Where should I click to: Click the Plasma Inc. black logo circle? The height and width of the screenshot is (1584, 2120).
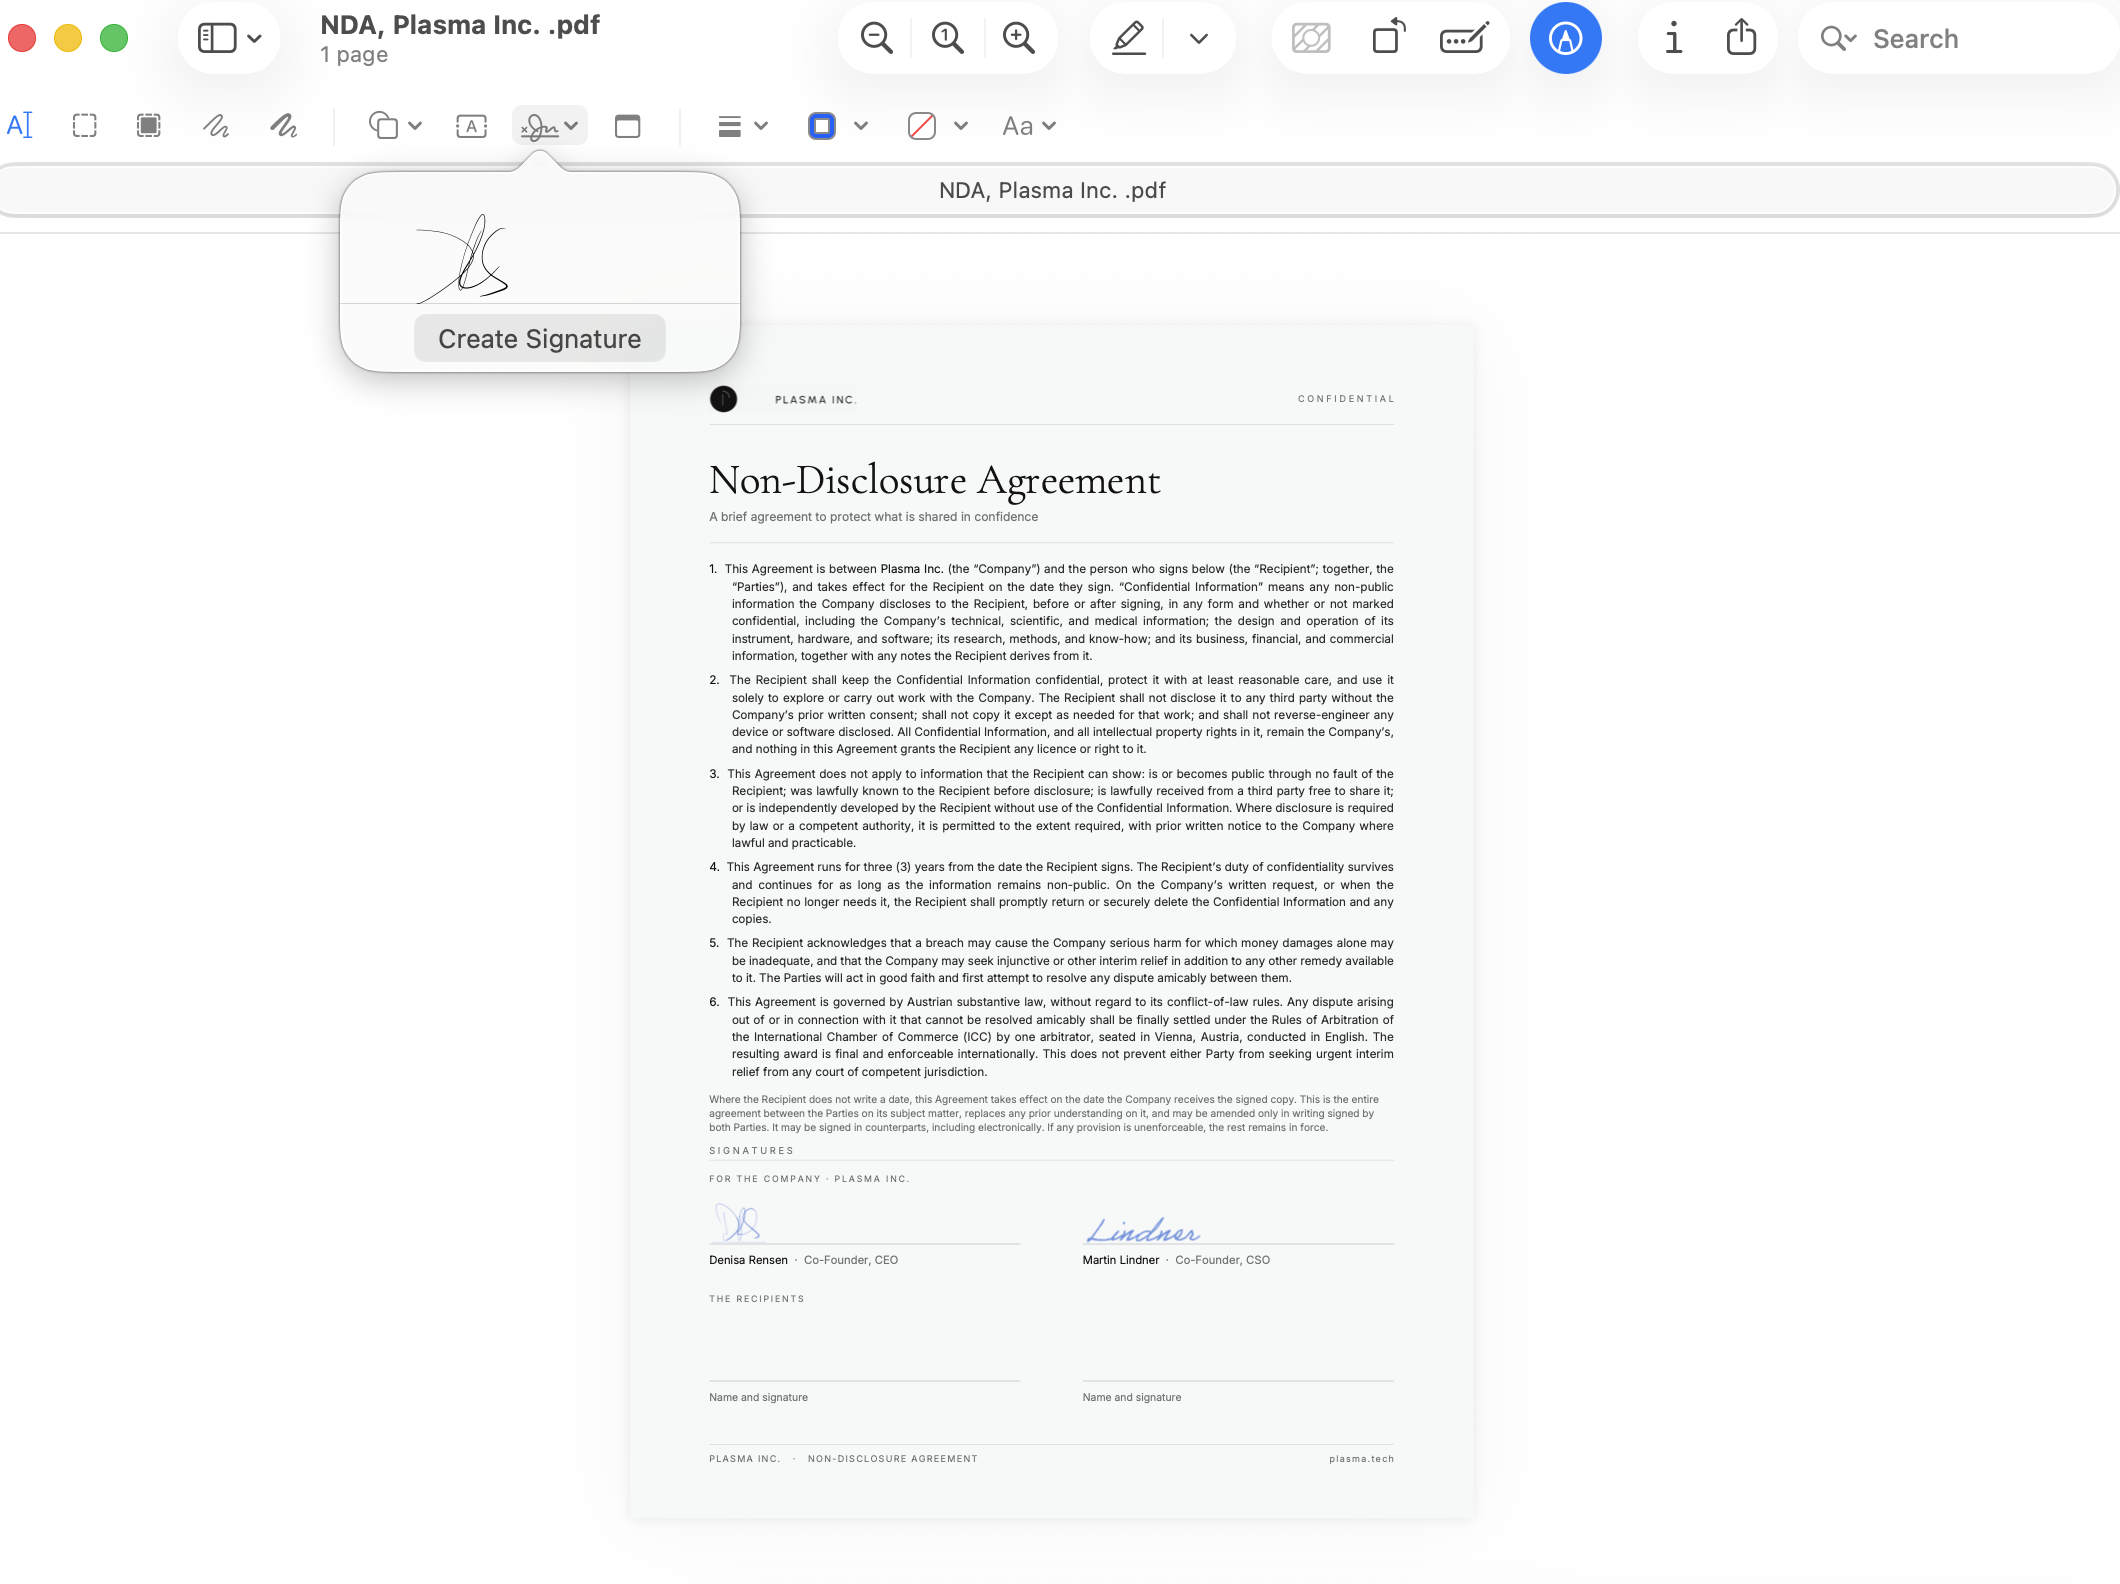pos(723,399)
